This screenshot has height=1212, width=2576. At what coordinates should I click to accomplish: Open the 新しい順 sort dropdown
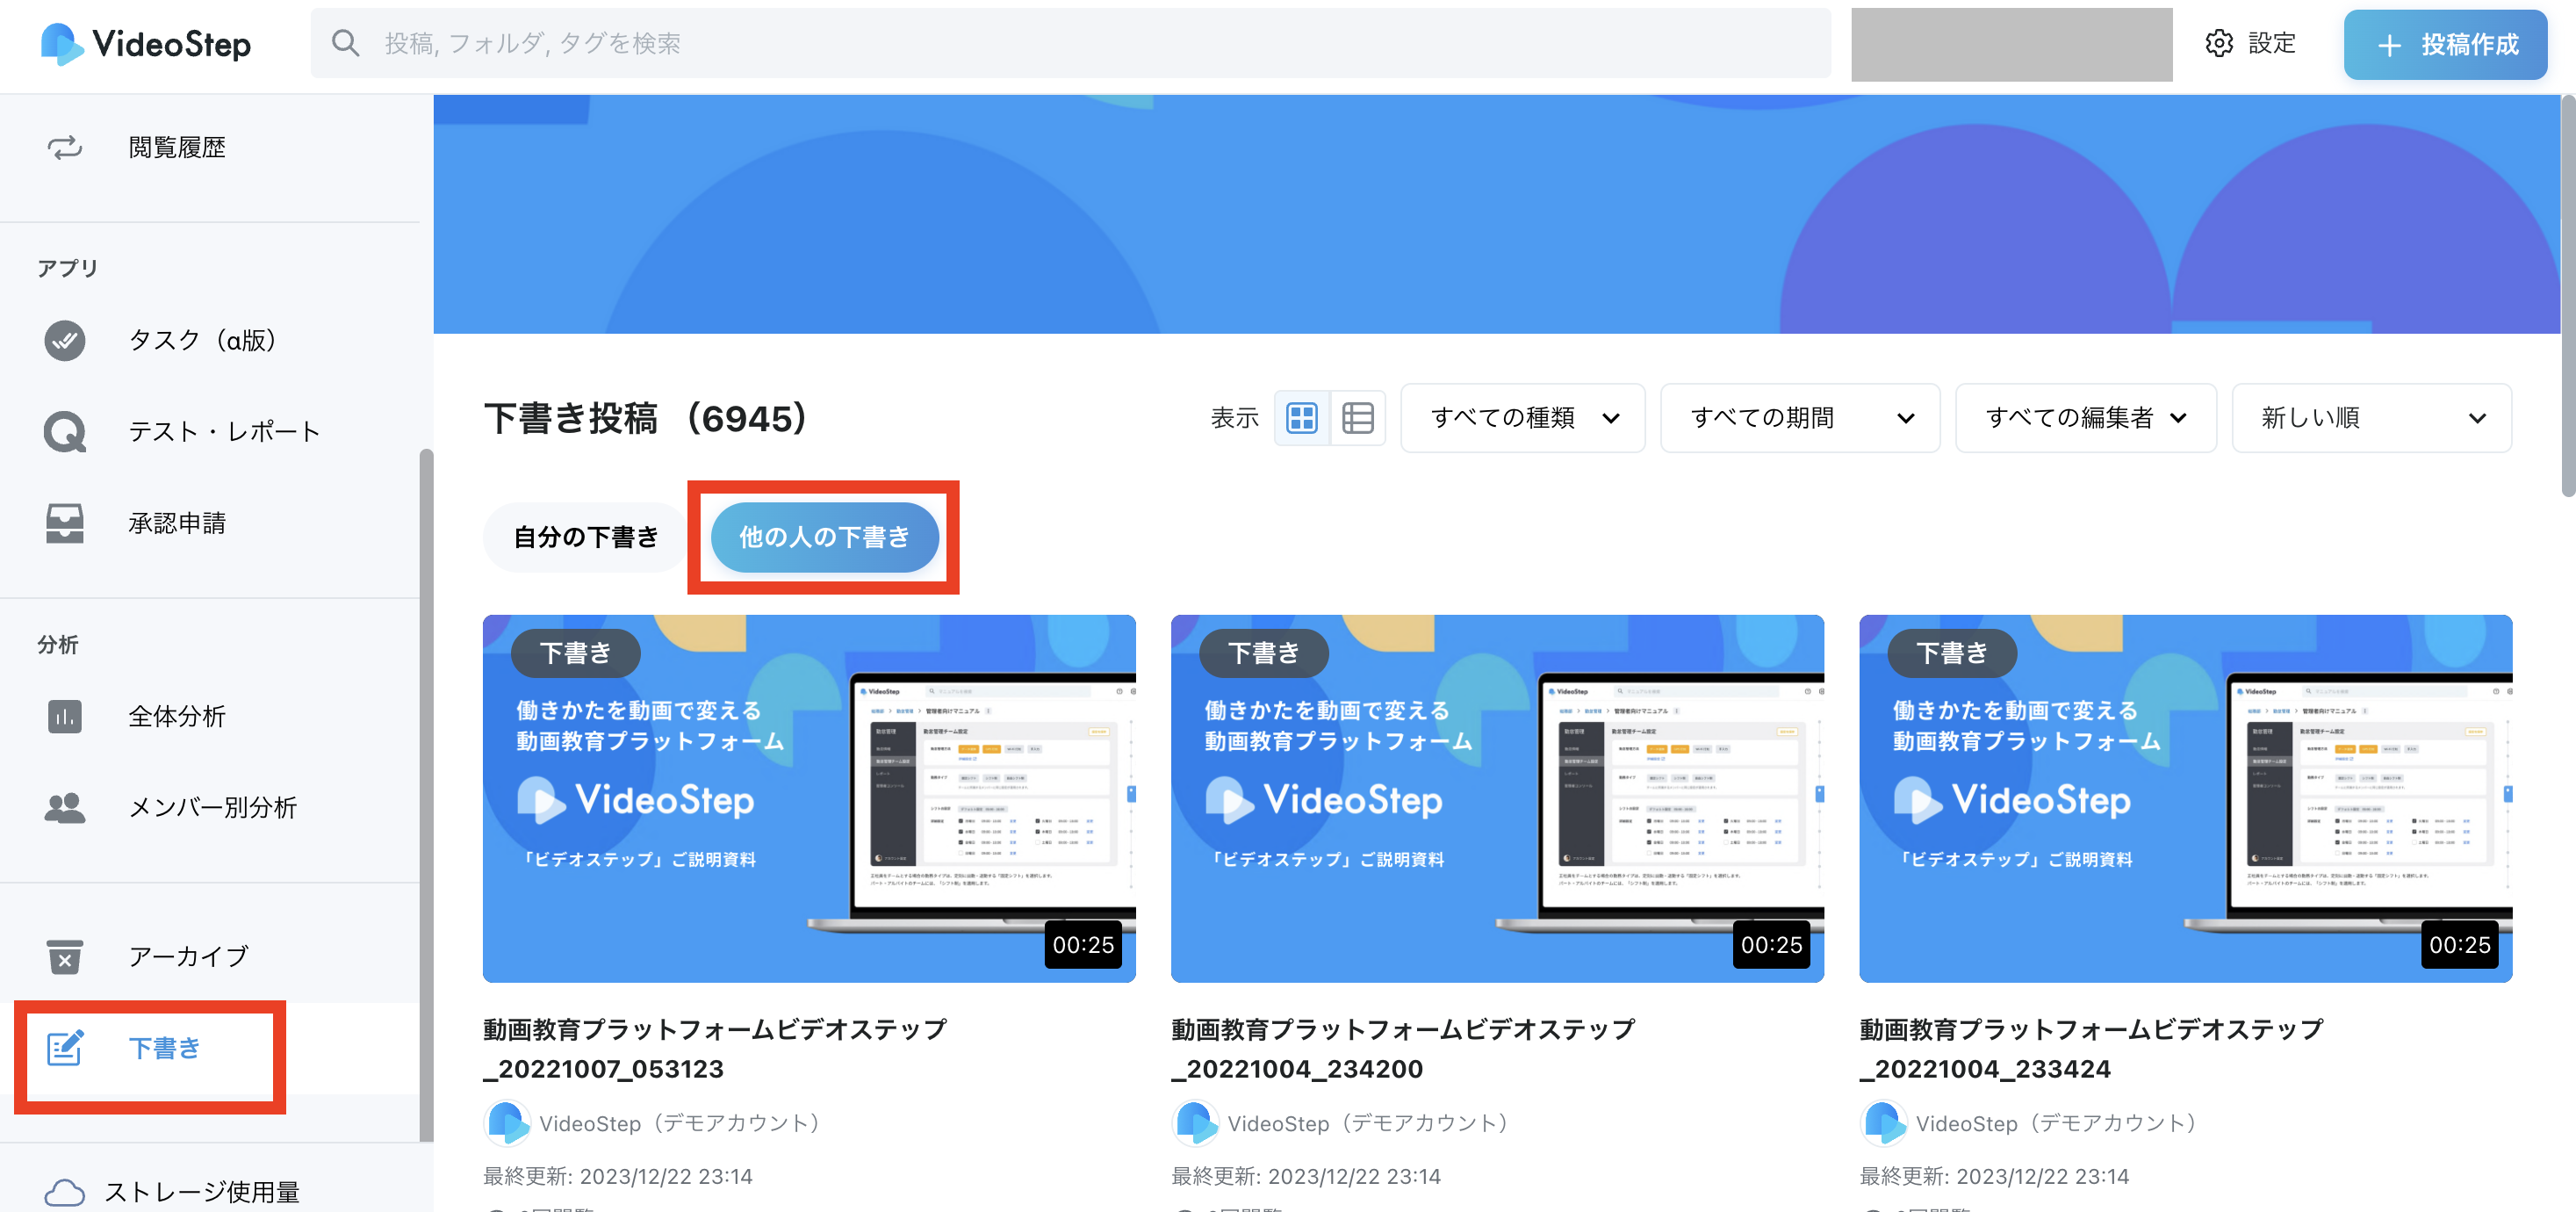point(2370,418)
